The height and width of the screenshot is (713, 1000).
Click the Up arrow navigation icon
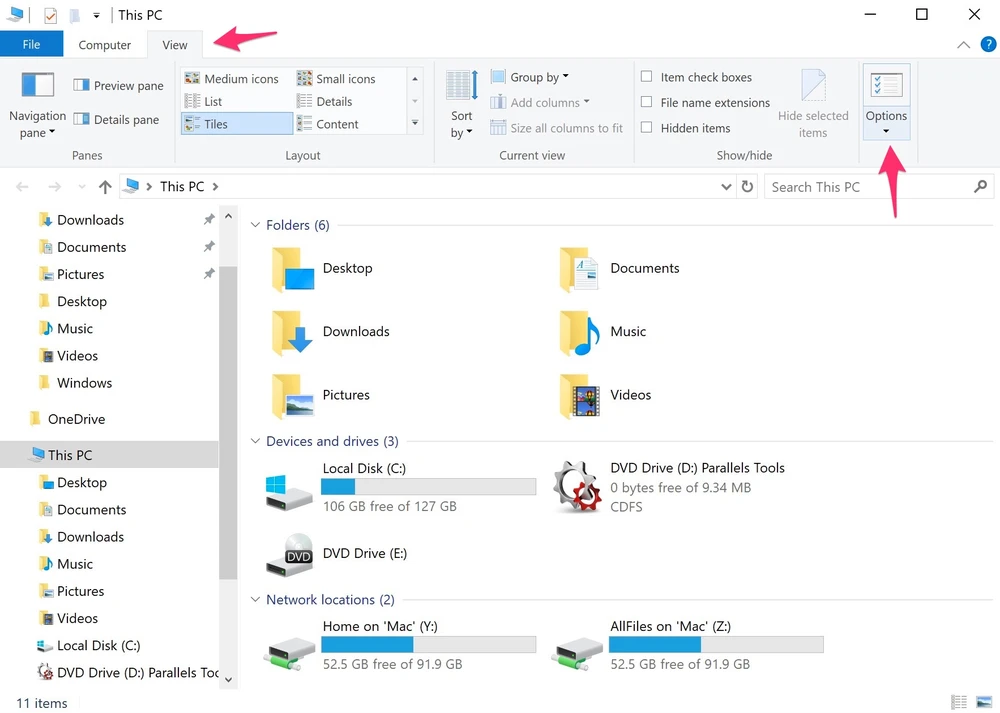click(x=105, y=187)
